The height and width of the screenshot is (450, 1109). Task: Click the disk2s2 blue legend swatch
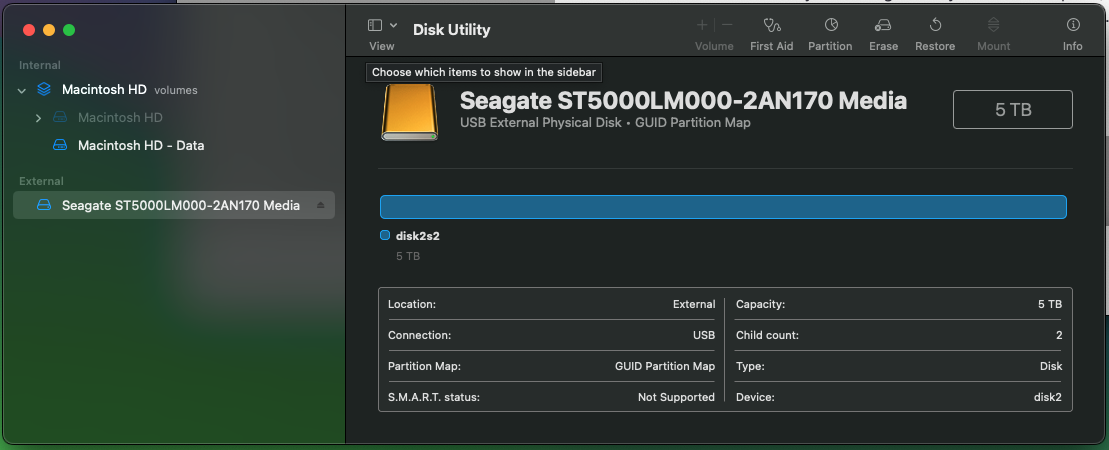click(385, 236)
